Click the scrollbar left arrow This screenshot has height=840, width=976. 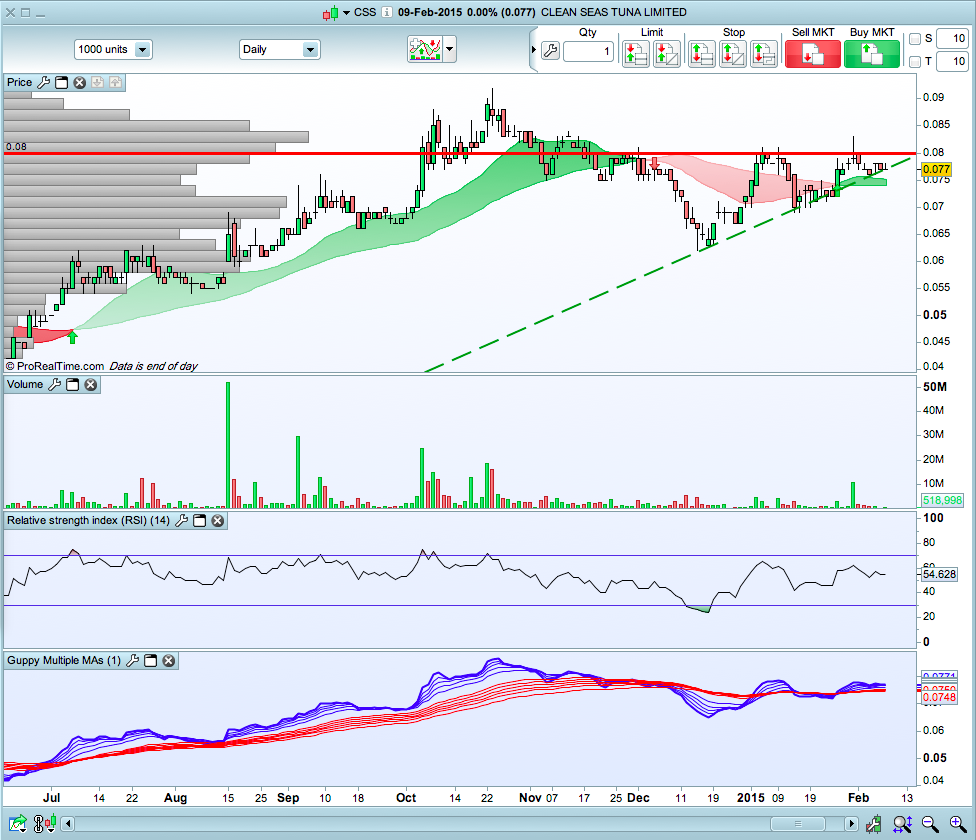68,824
